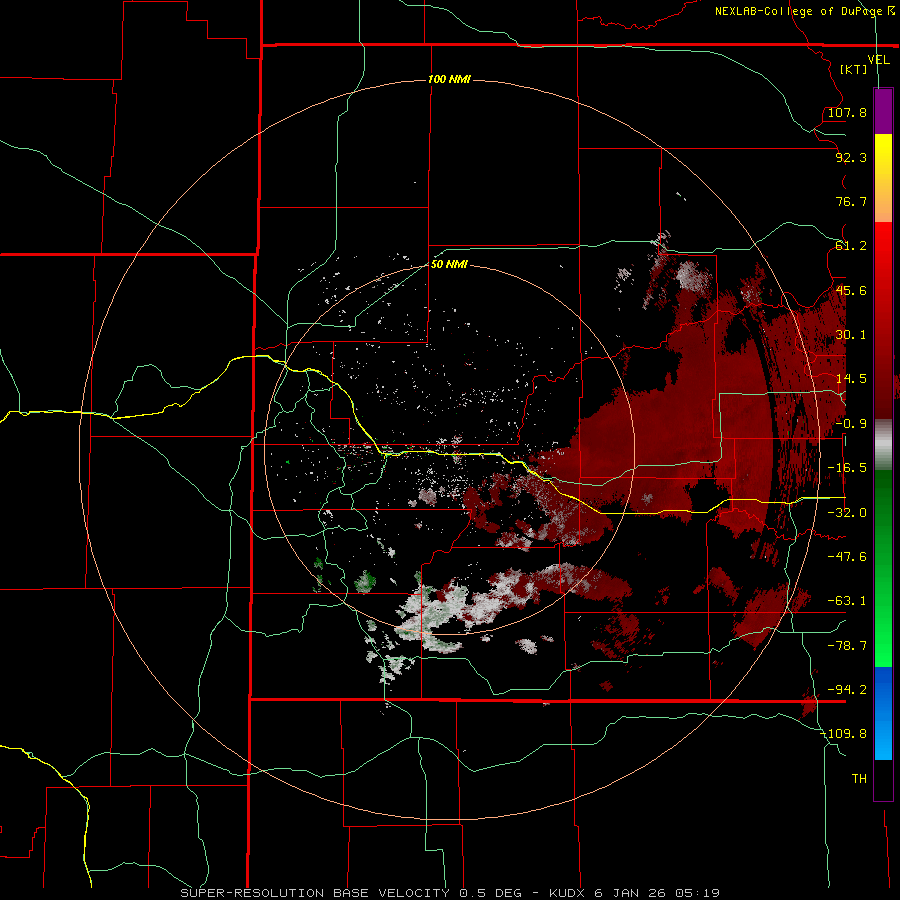Screen dimensions: 900x900
Task: Click the -47.6 velocity scale value
Action: 847,557
